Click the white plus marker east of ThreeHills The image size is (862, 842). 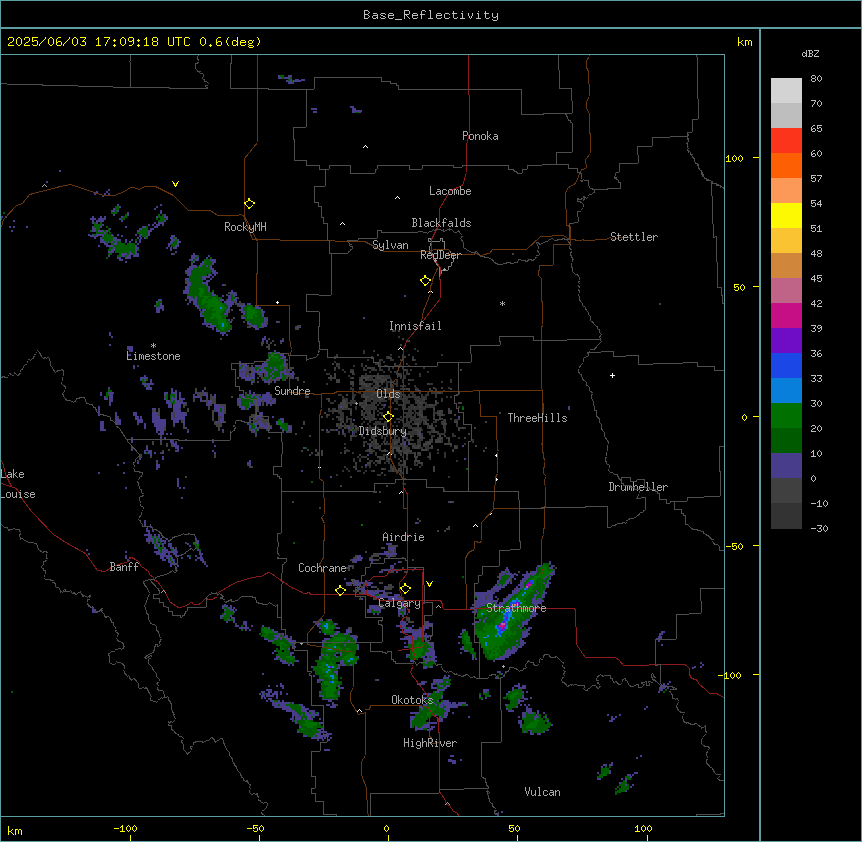(612, 375)
